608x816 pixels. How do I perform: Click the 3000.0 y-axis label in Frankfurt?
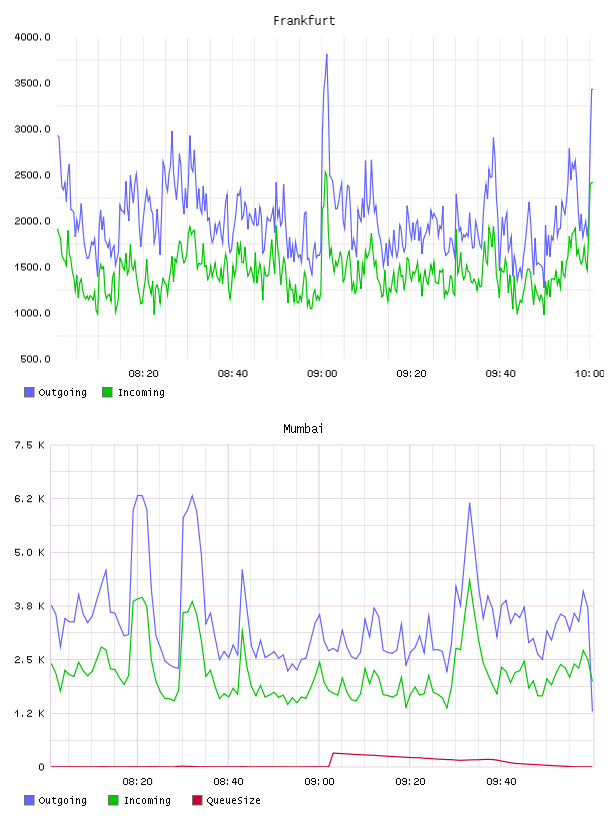pyautogui.click(x=32, y=129)
